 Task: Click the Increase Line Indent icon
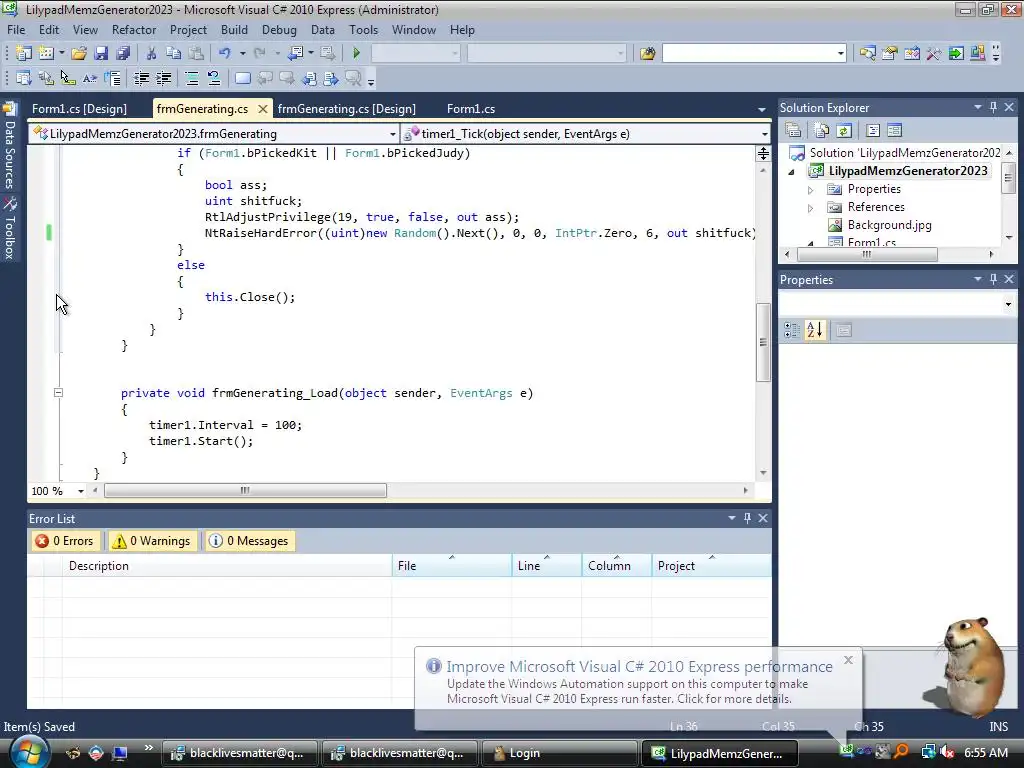163,78
